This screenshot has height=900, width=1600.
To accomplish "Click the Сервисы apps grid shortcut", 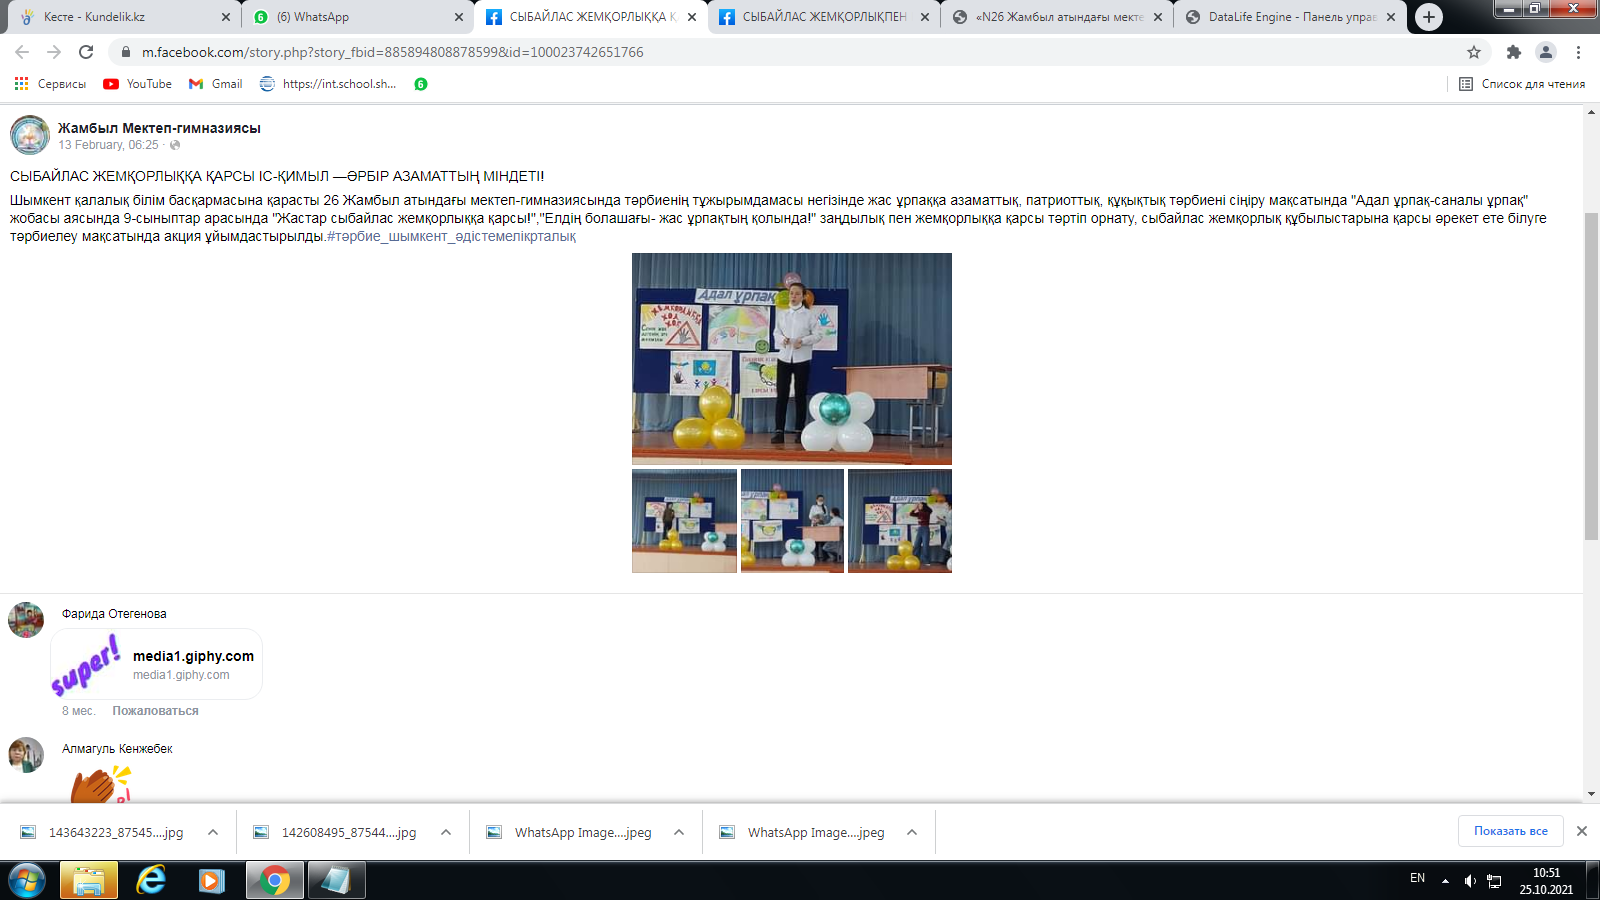I will pyautogui.click(x=50, y=84).
